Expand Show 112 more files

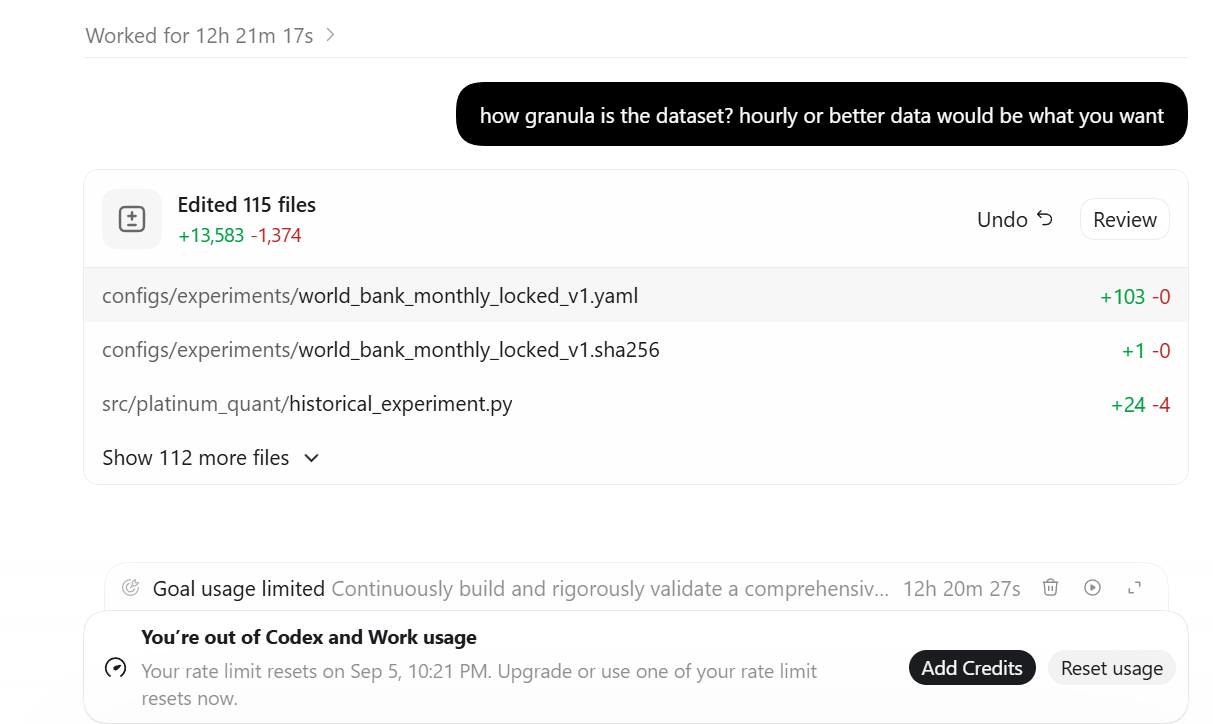pyautogui.click(x=211, y=458)
